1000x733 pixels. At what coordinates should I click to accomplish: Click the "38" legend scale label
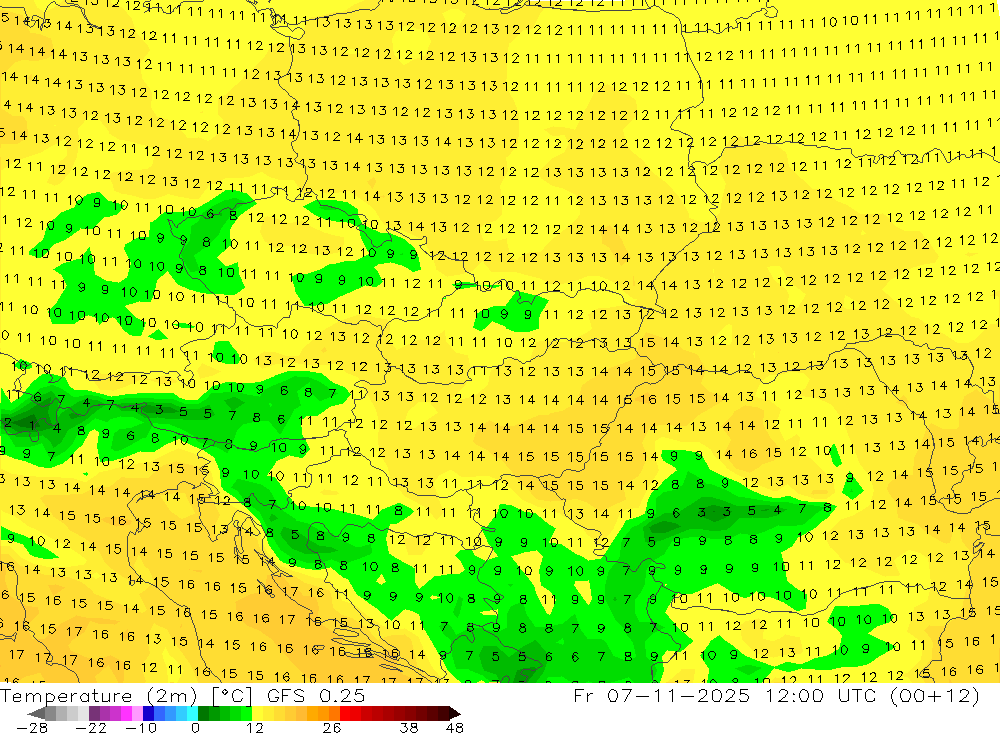pyautogui.click(x=409, y=727)
